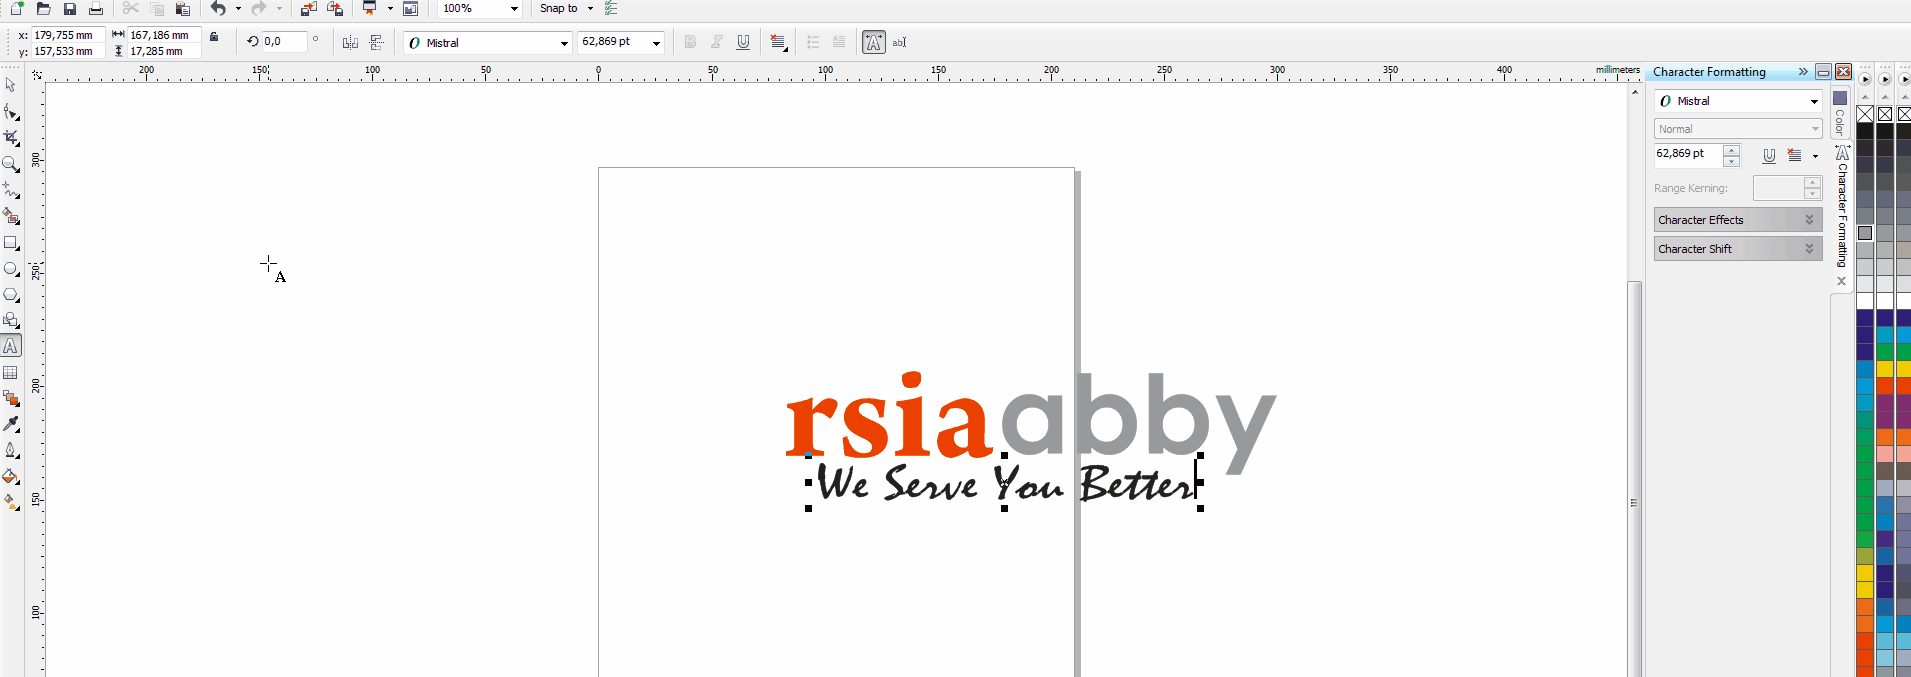
Task: Decrease font size with docker spinner down
Action: 1732,161
